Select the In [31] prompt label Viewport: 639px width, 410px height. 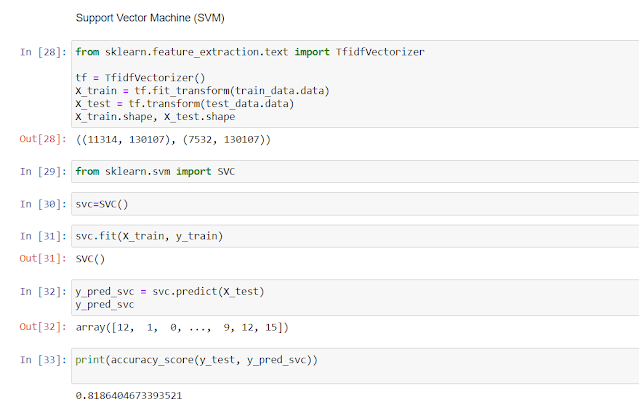(40, 238)
